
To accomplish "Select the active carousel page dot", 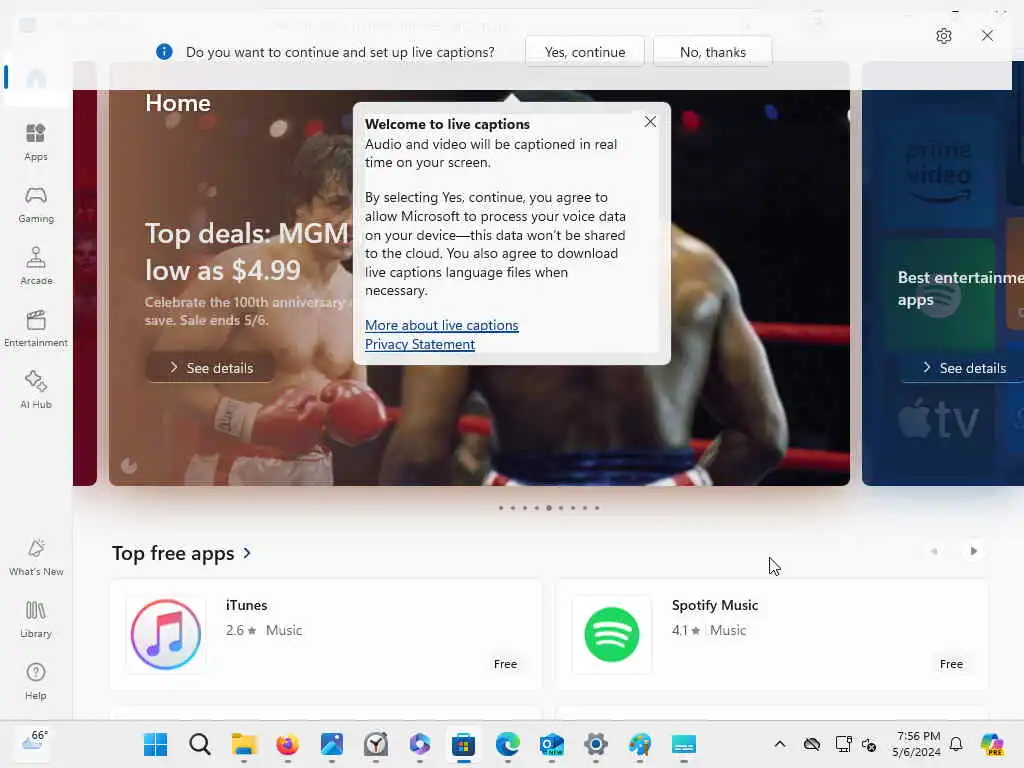I will (x=549, y=507).
